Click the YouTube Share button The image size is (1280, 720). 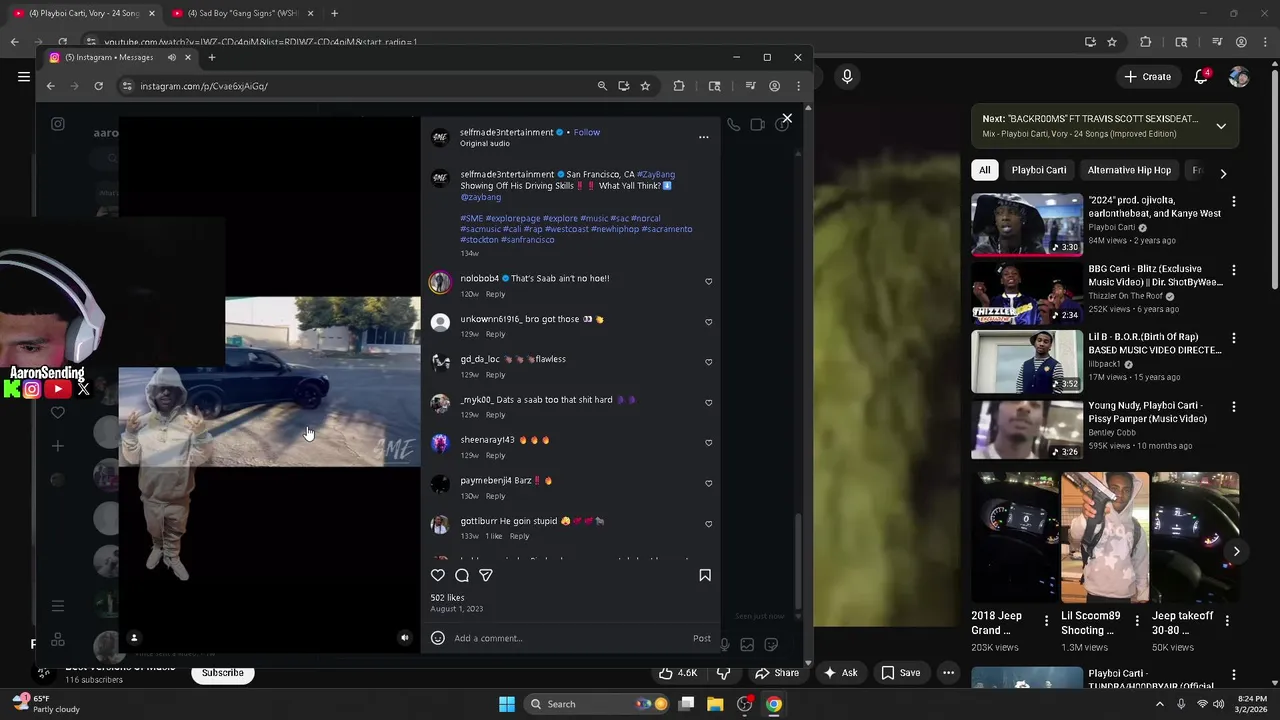[777, 673]
